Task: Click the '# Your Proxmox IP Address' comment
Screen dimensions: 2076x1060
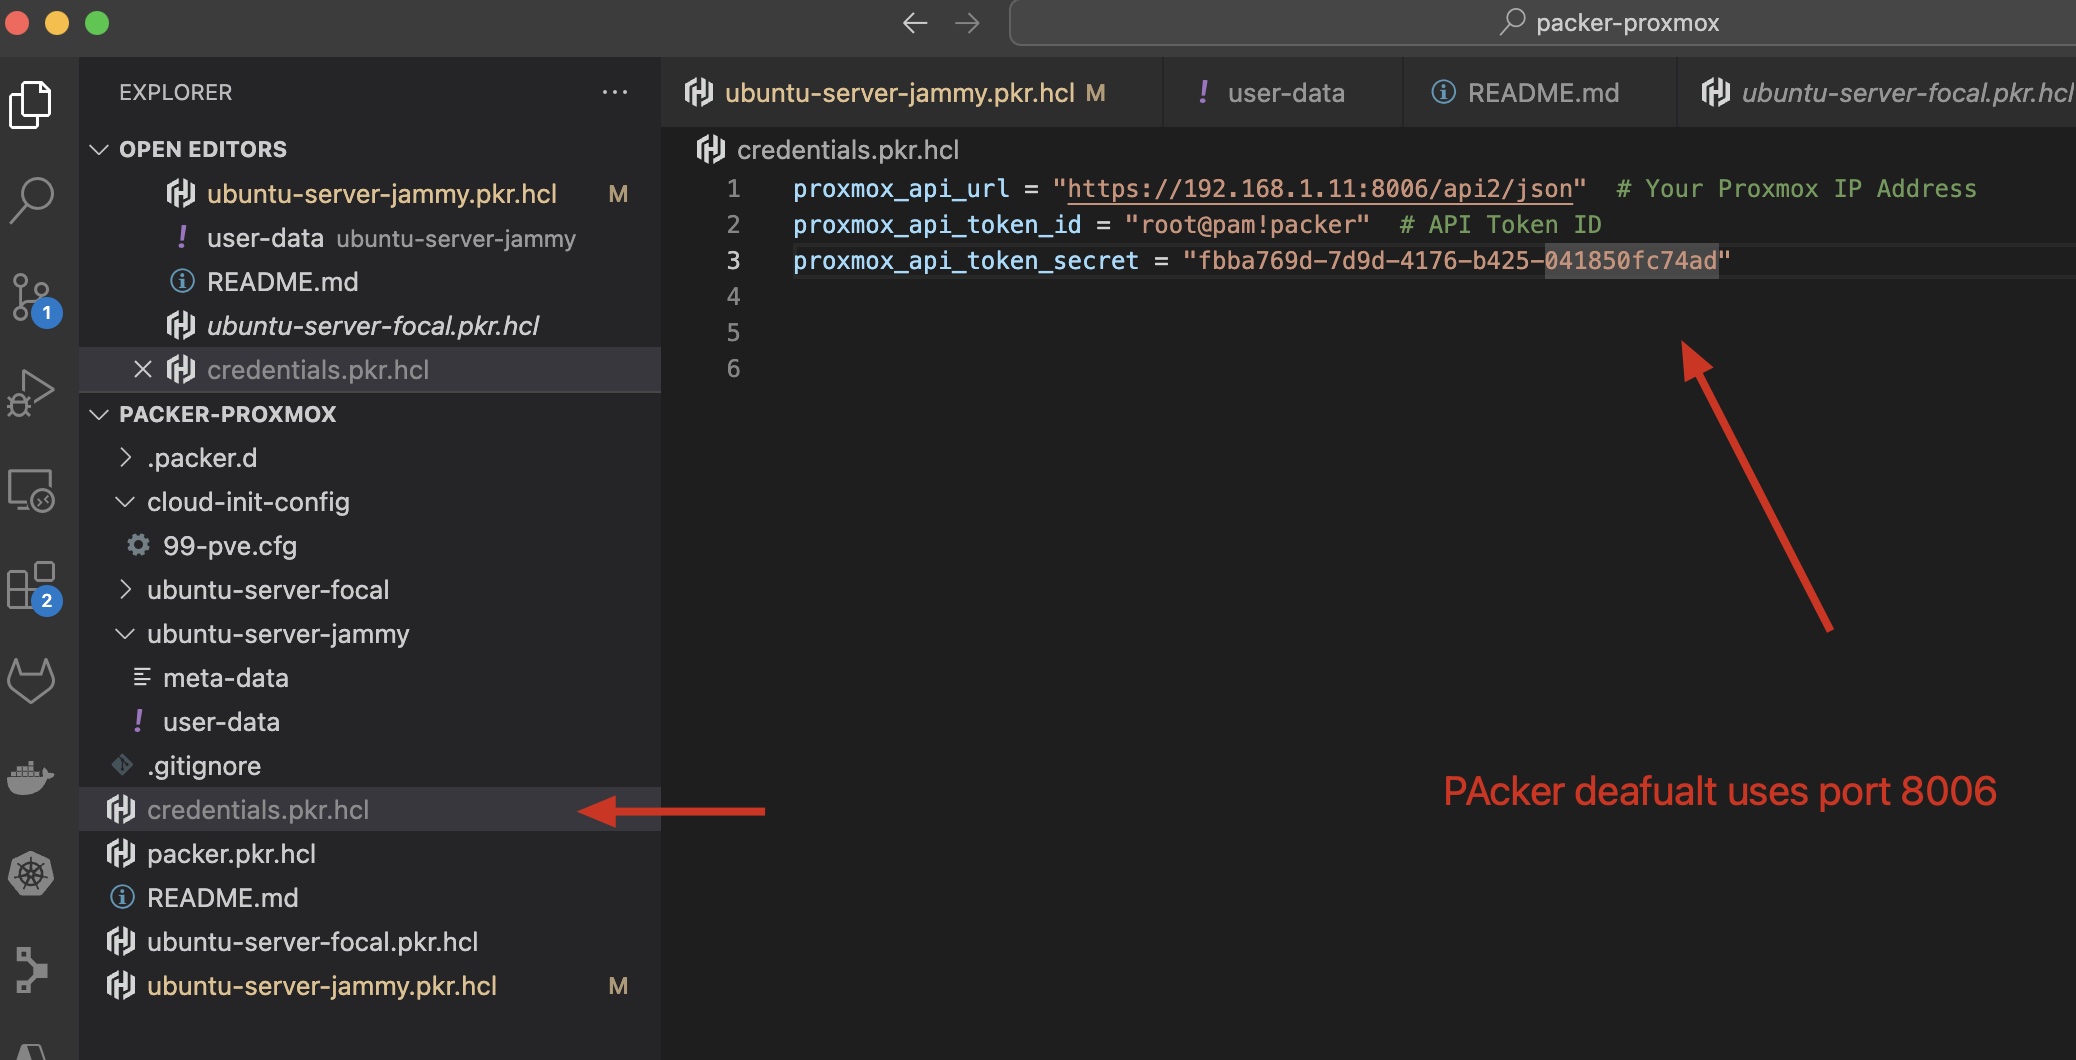Action: point(1796,189)
